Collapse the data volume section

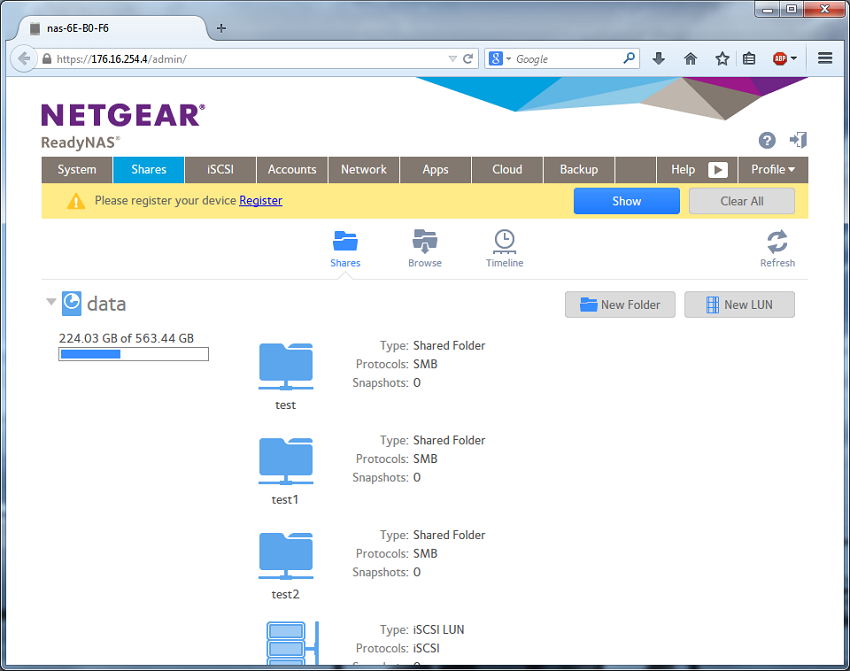(x=51, y=301)
